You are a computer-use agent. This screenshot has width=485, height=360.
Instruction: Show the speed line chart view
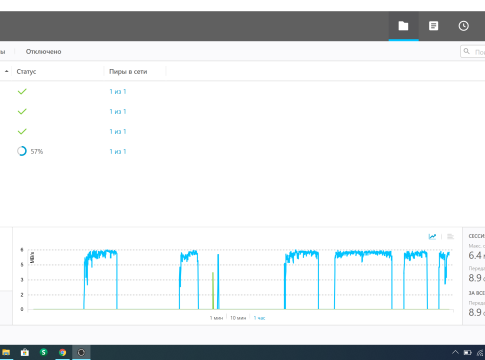432,236
